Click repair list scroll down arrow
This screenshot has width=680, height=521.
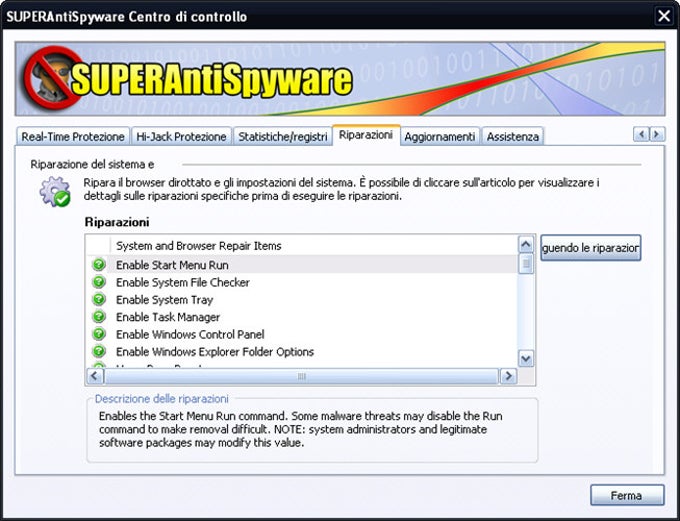[x=526, y=359]
